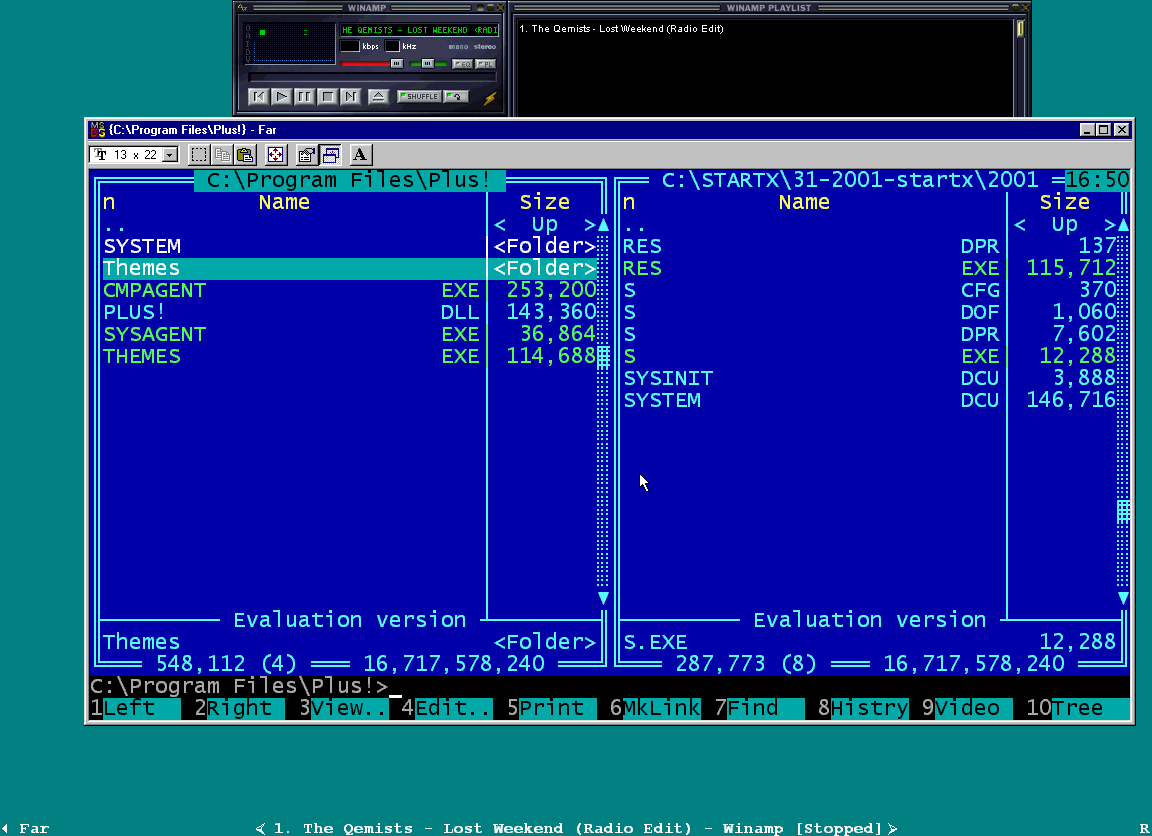Open the Properties toolbar icon
Screen dimensions: 1152x836
307,155
